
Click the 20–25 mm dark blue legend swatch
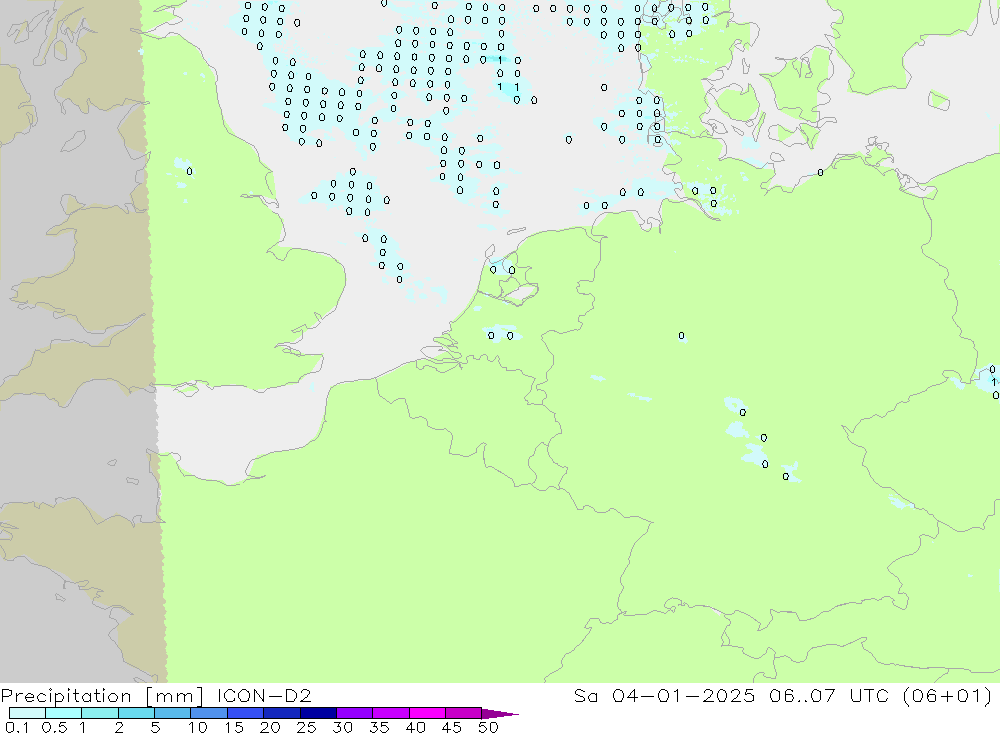point(281,713)
